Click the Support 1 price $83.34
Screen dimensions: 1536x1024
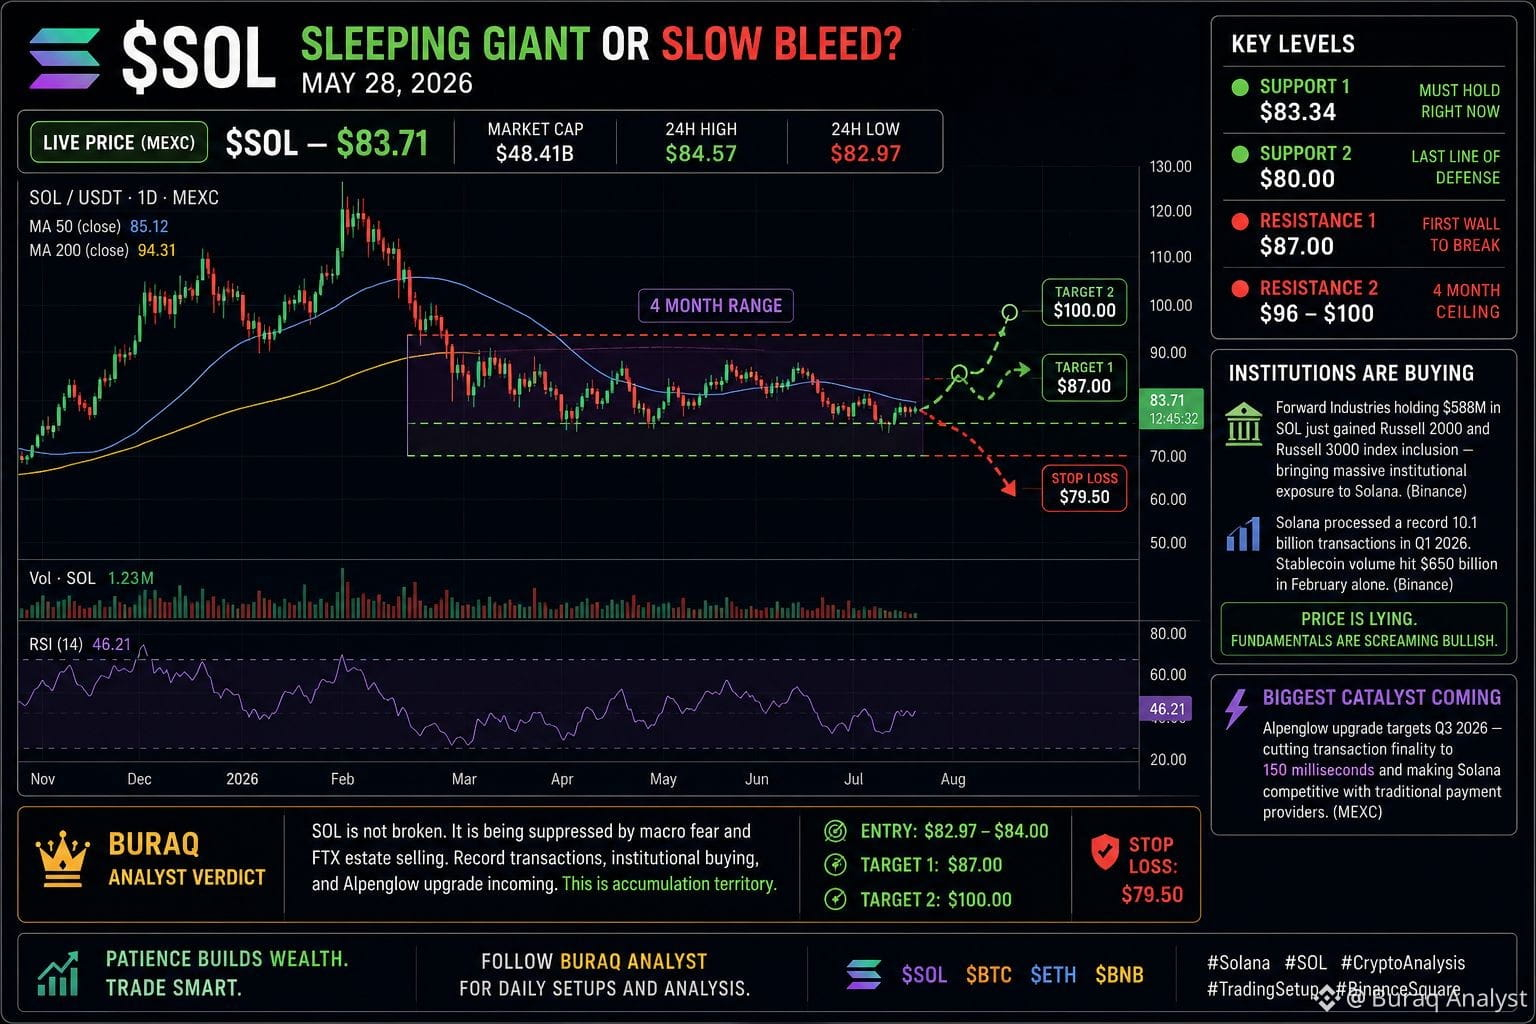[x=1298, y=112]
